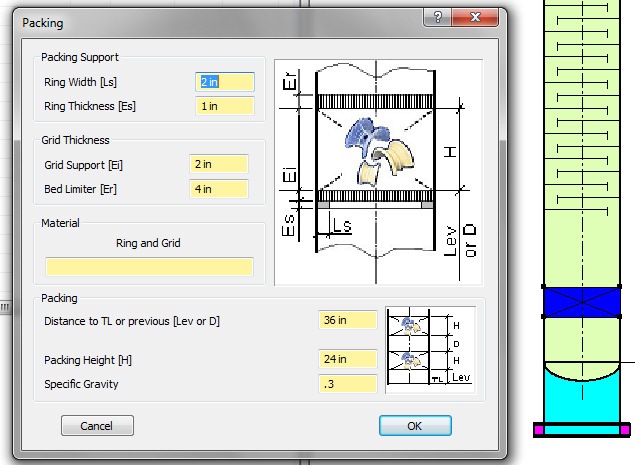Open the help question mark button
Screen dimensions: 635x465
pyautogui.click(x=437, y=17)
